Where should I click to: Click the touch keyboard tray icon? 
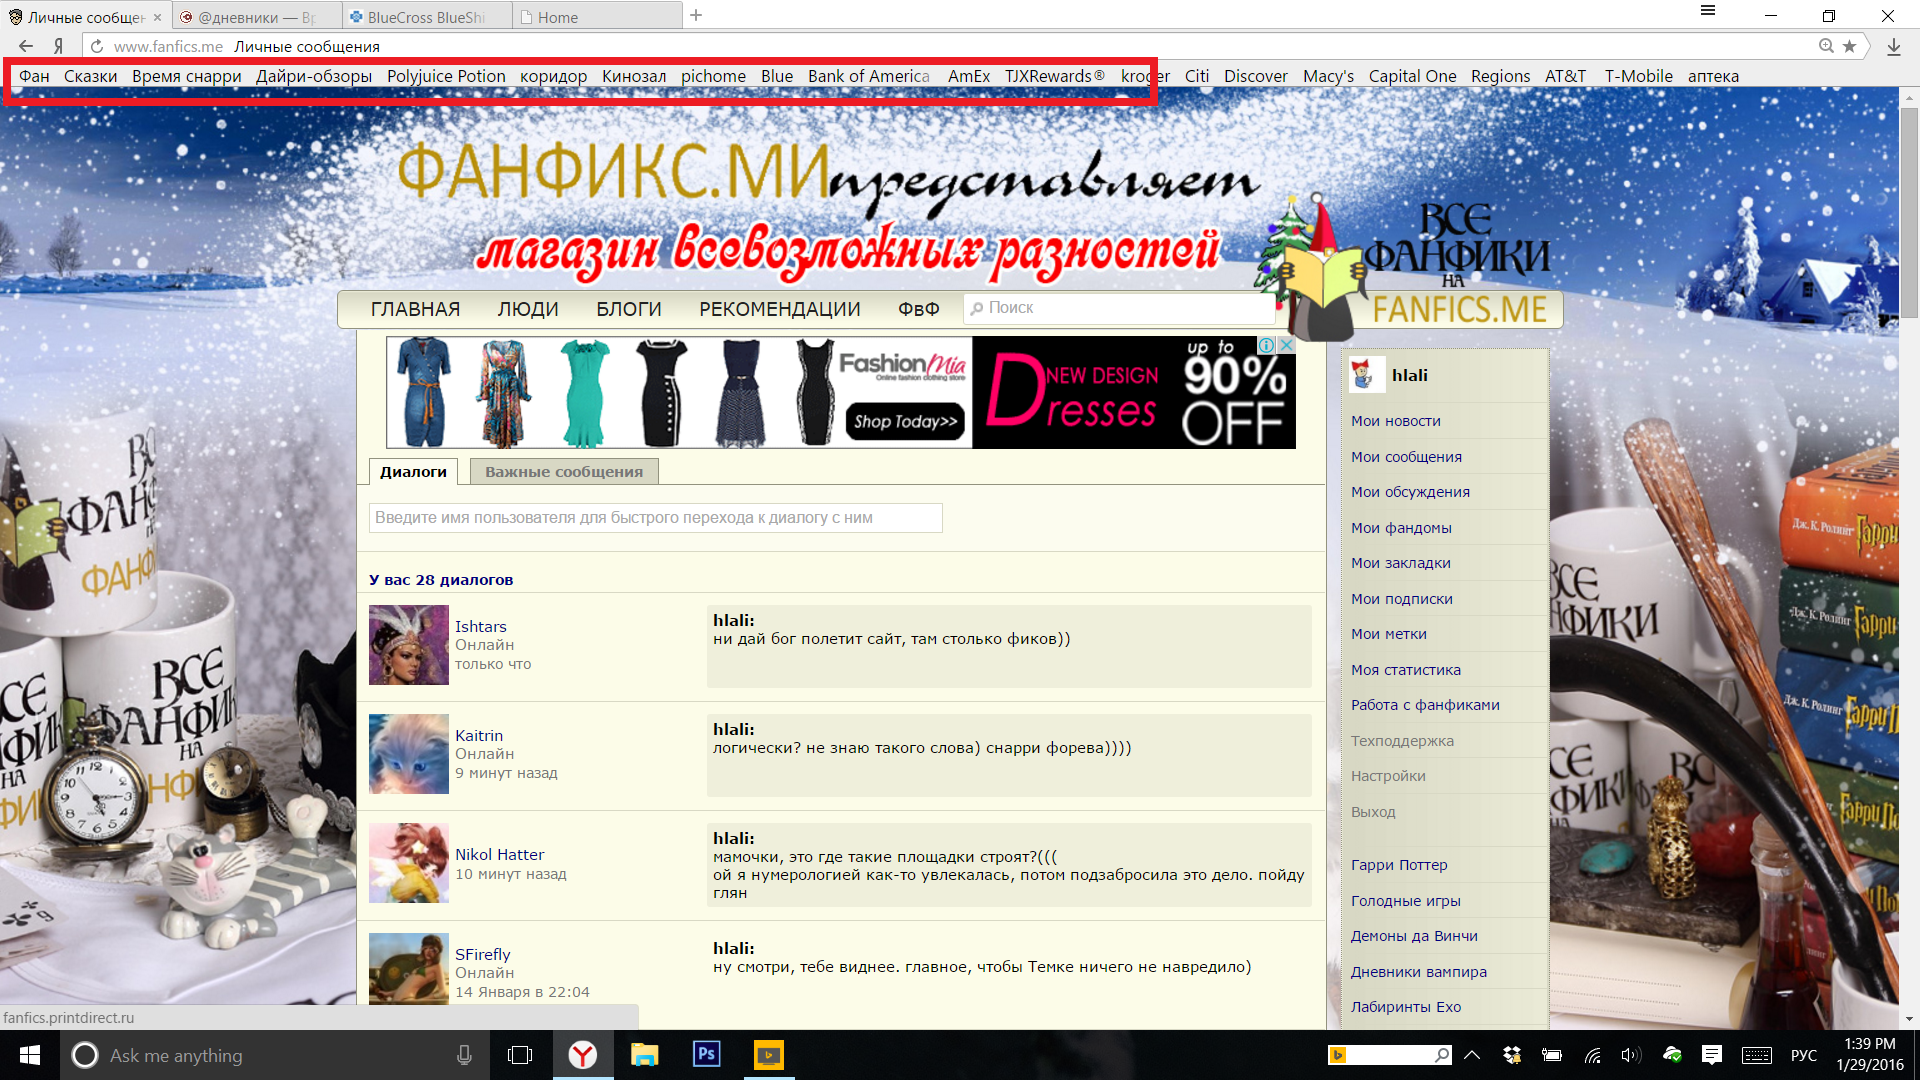click(1757, 1055)
